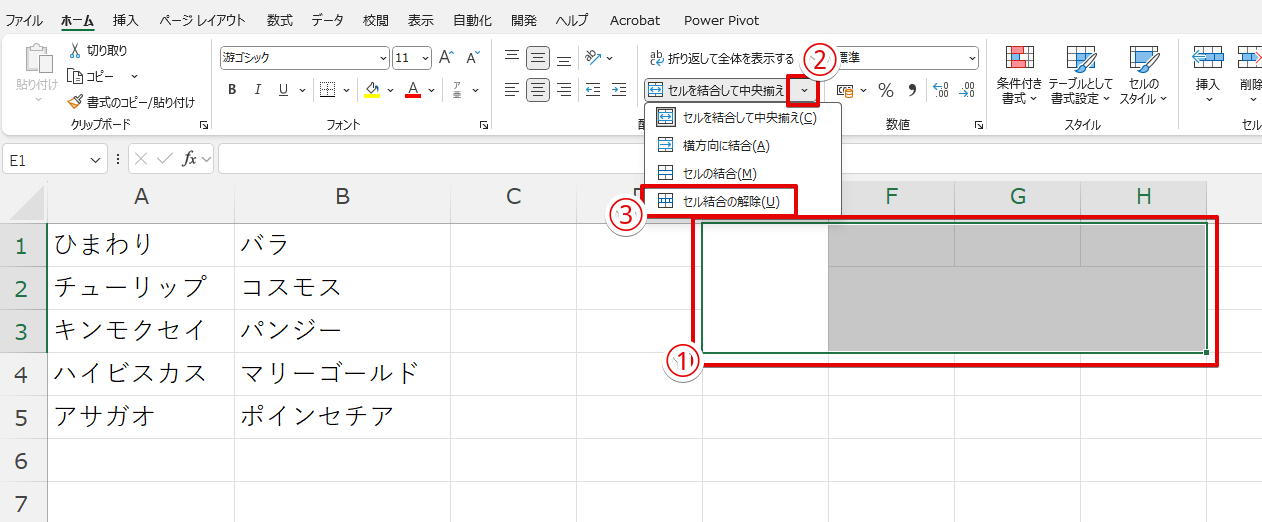Apply cell borders with the border icon
This screenshot has width=1262, height=522.
pyautogui.click(x=327, y=90)
